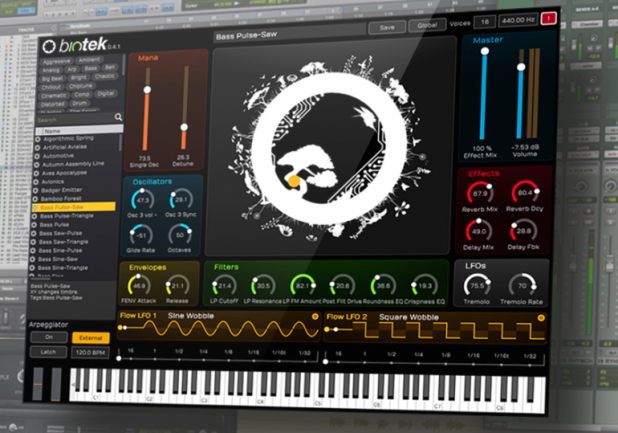The image size is (618, 433).
Task: Click the preset icon beside Bass Sine-Pulse
Action: (34, 251)
